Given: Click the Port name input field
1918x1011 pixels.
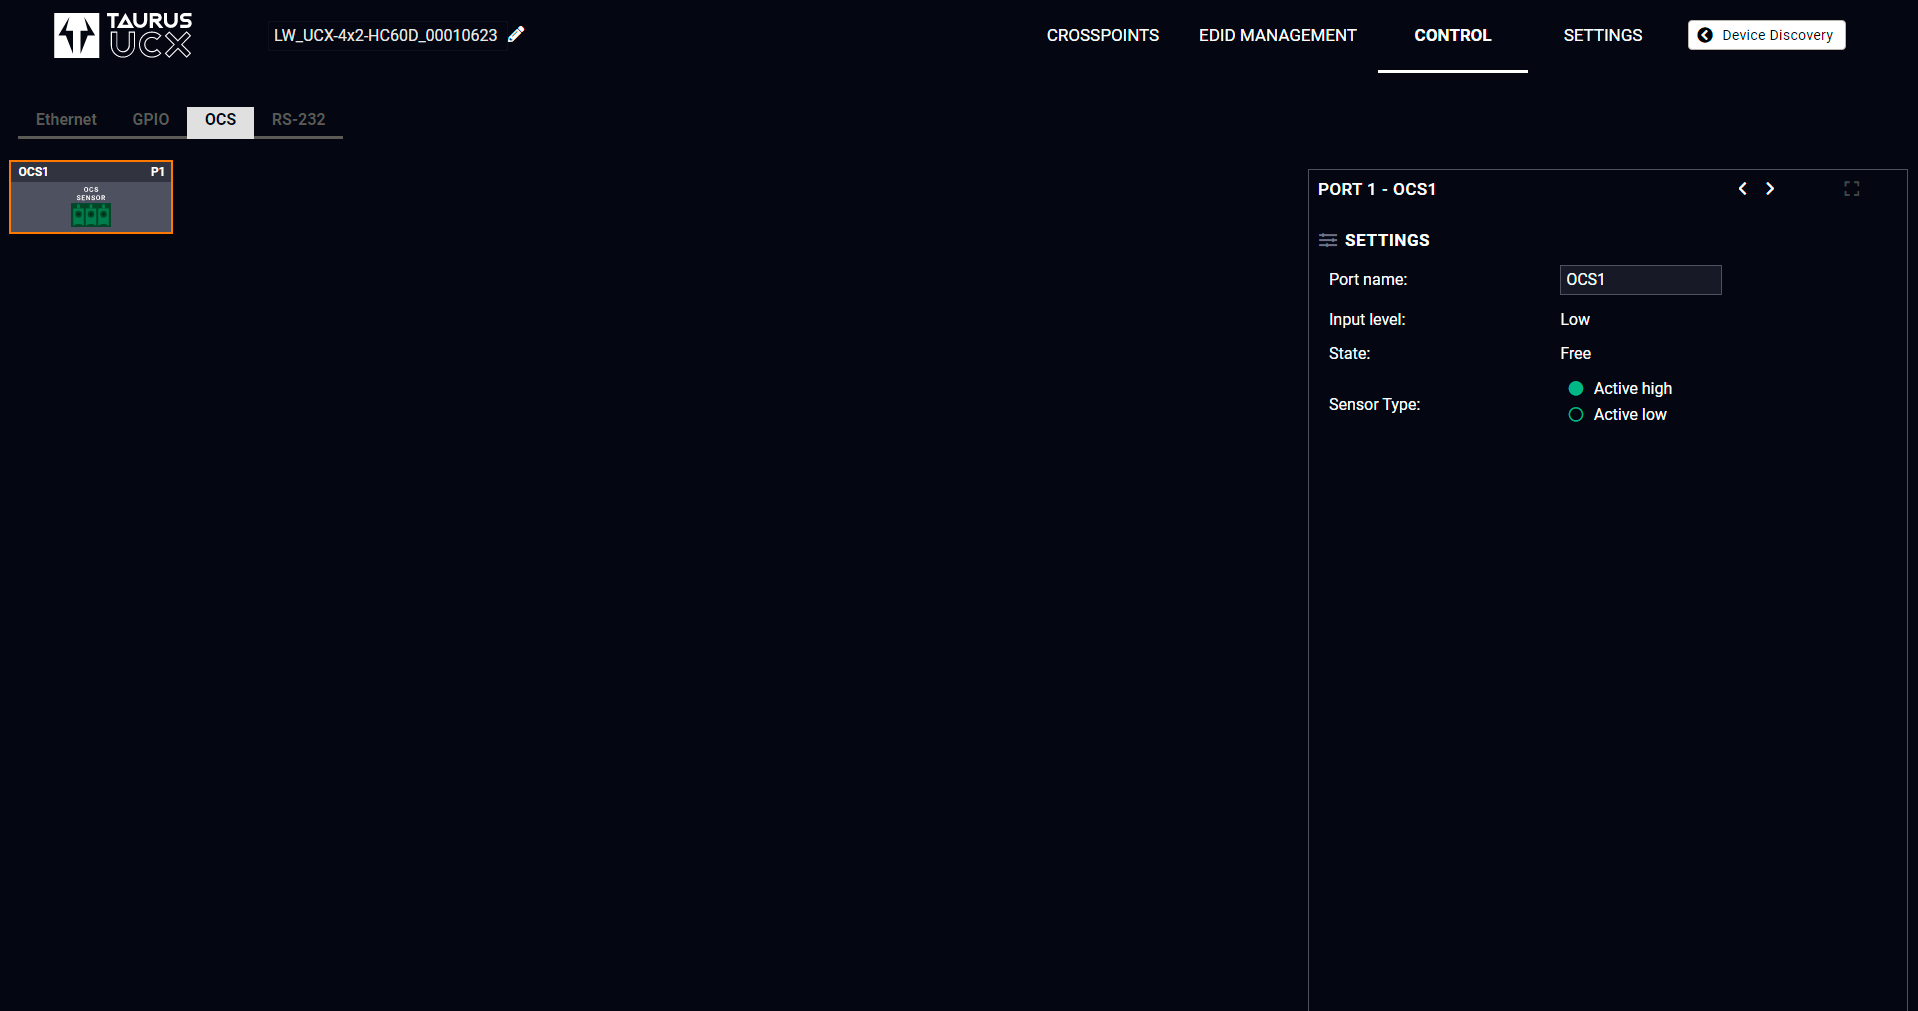Looking at the screenshot, I should coord(1640,280).
